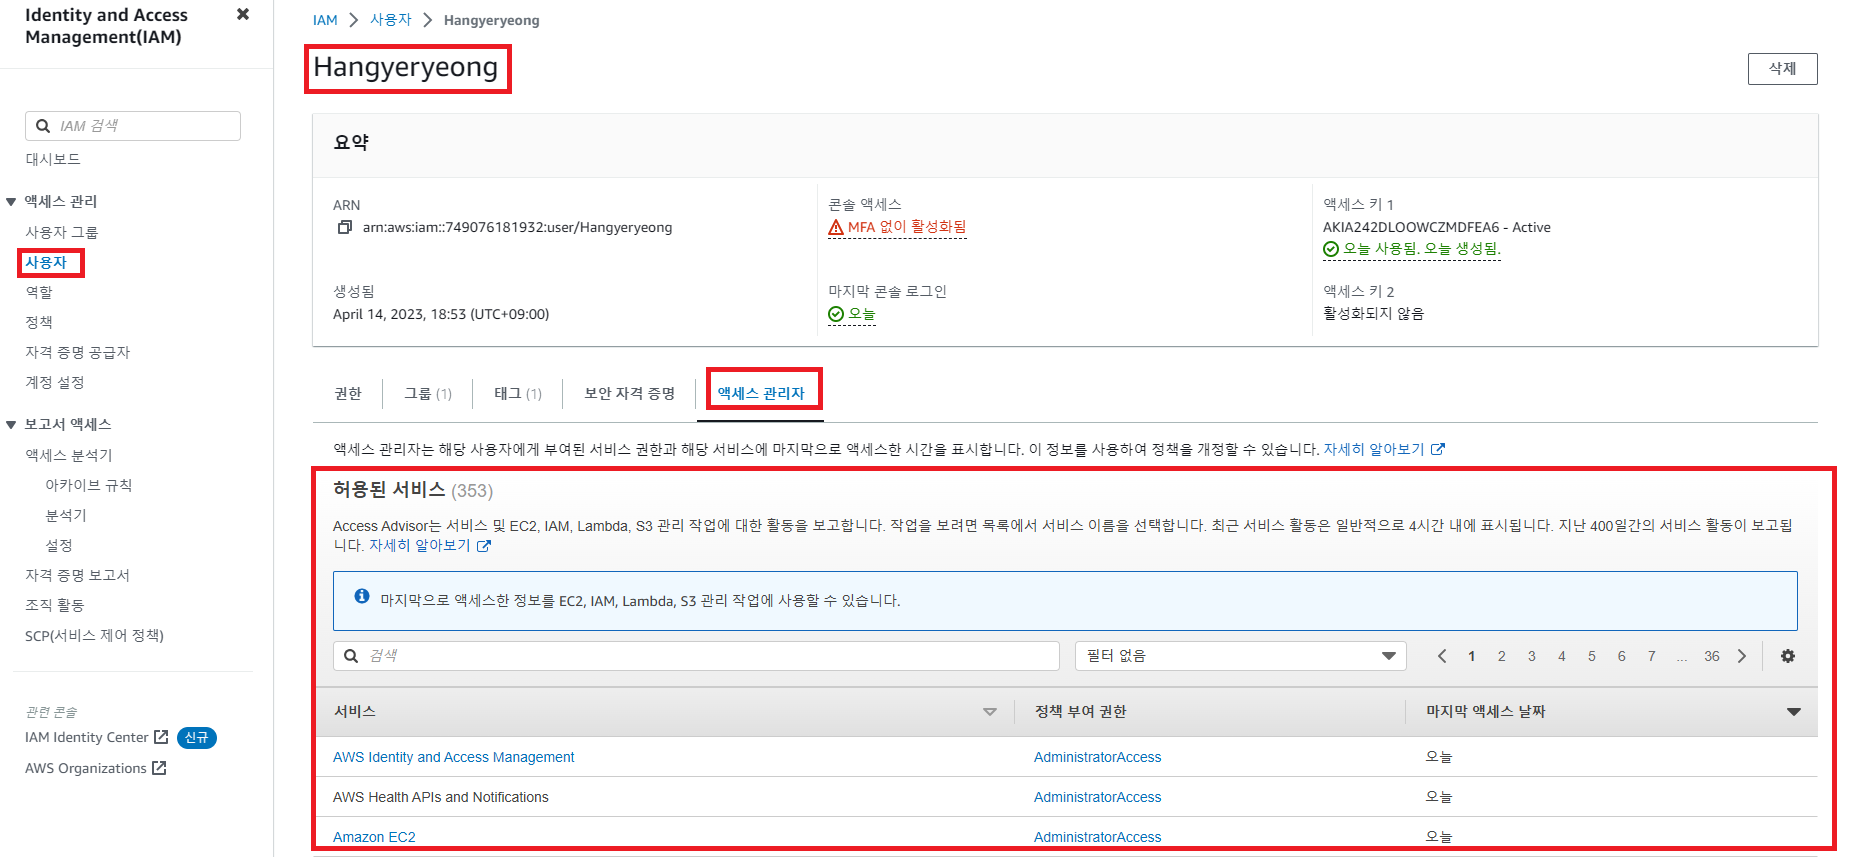Collapse the 액세스 관리 section
1867x857 pixels.
pyautogui.click(x=11, y=202)
